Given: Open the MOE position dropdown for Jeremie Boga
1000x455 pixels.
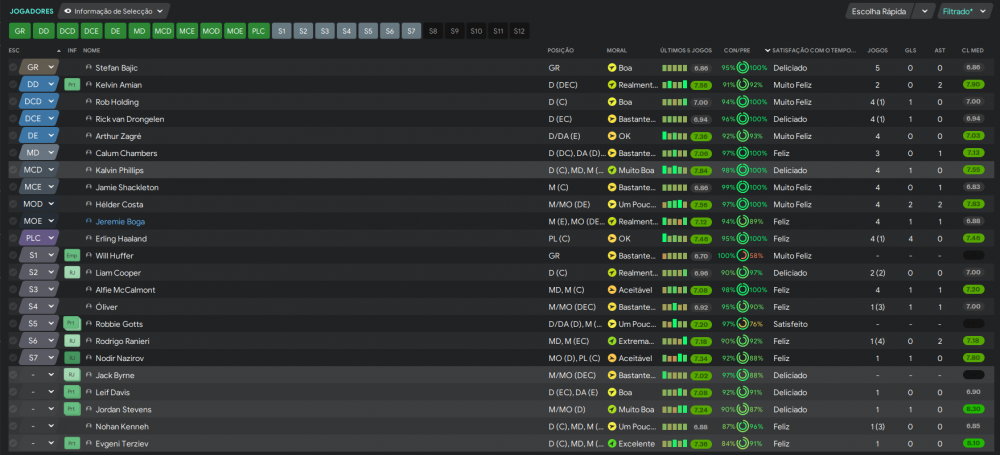Looking at the screenshot, I should (x=38, y=221).
